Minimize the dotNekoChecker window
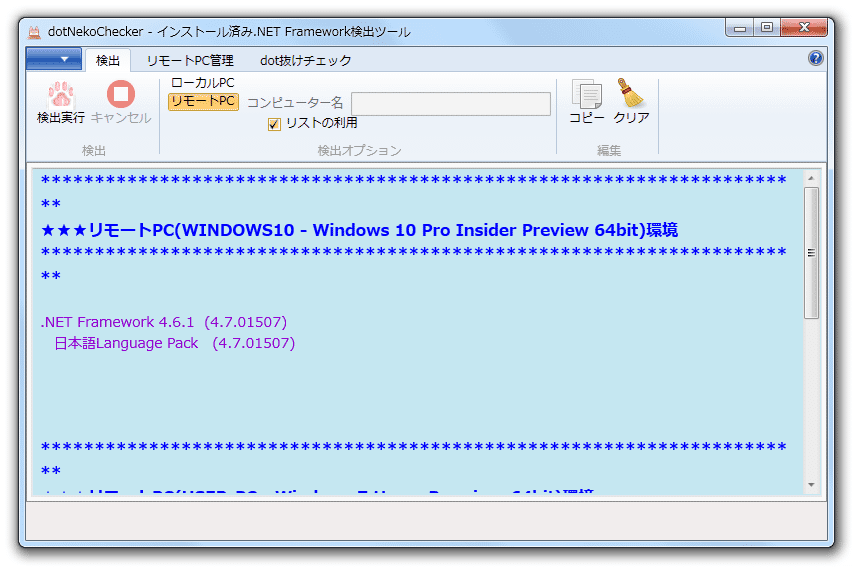 740,27
